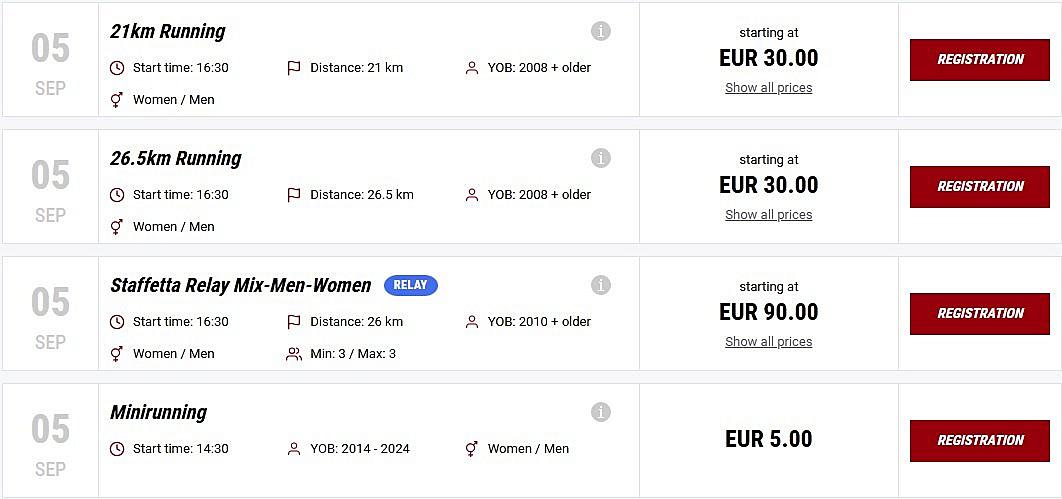Expand all prices for 21km Running
1062x499 pixels.
(x=768, y=88)
